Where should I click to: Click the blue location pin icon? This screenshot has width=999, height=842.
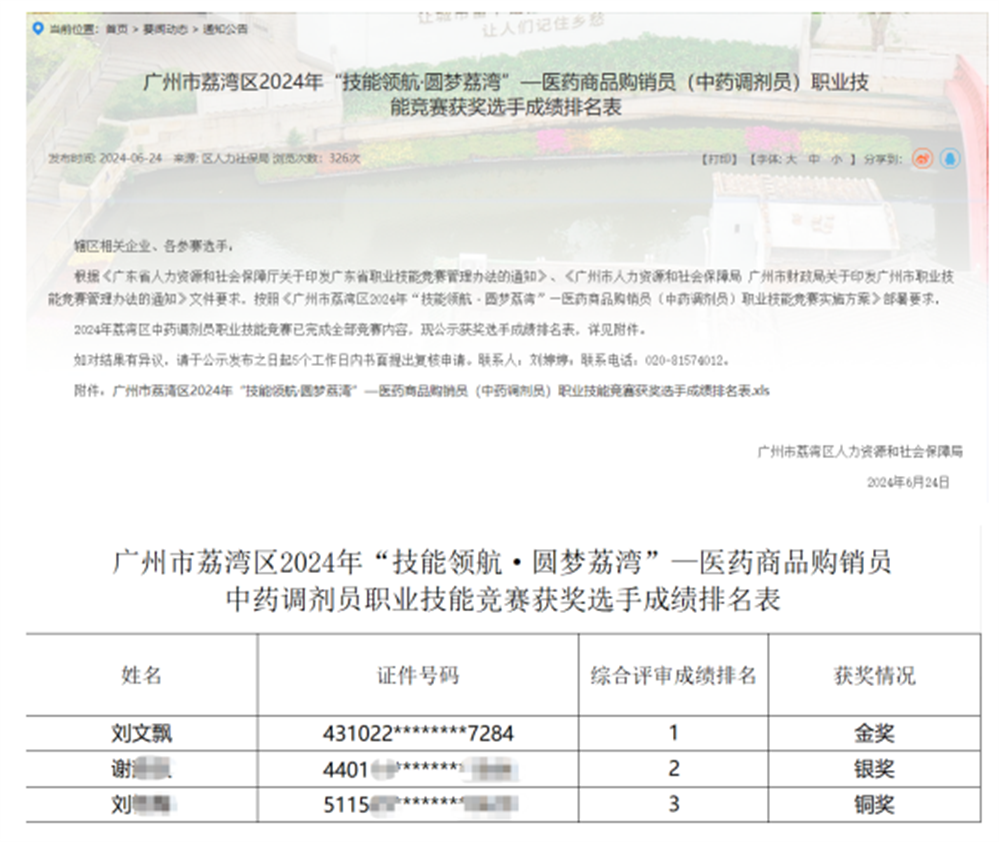(38, 29)
